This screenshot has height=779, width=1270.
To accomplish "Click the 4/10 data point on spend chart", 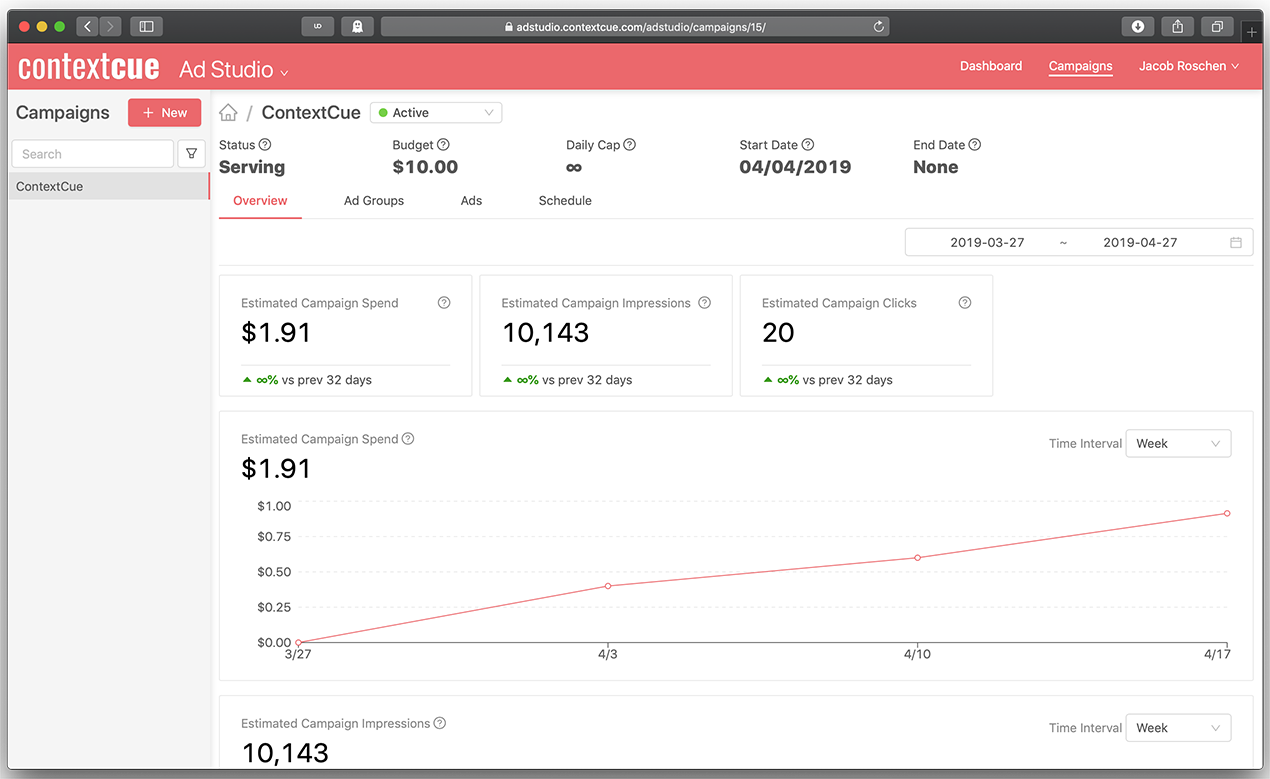I will [x=917, y=558].
